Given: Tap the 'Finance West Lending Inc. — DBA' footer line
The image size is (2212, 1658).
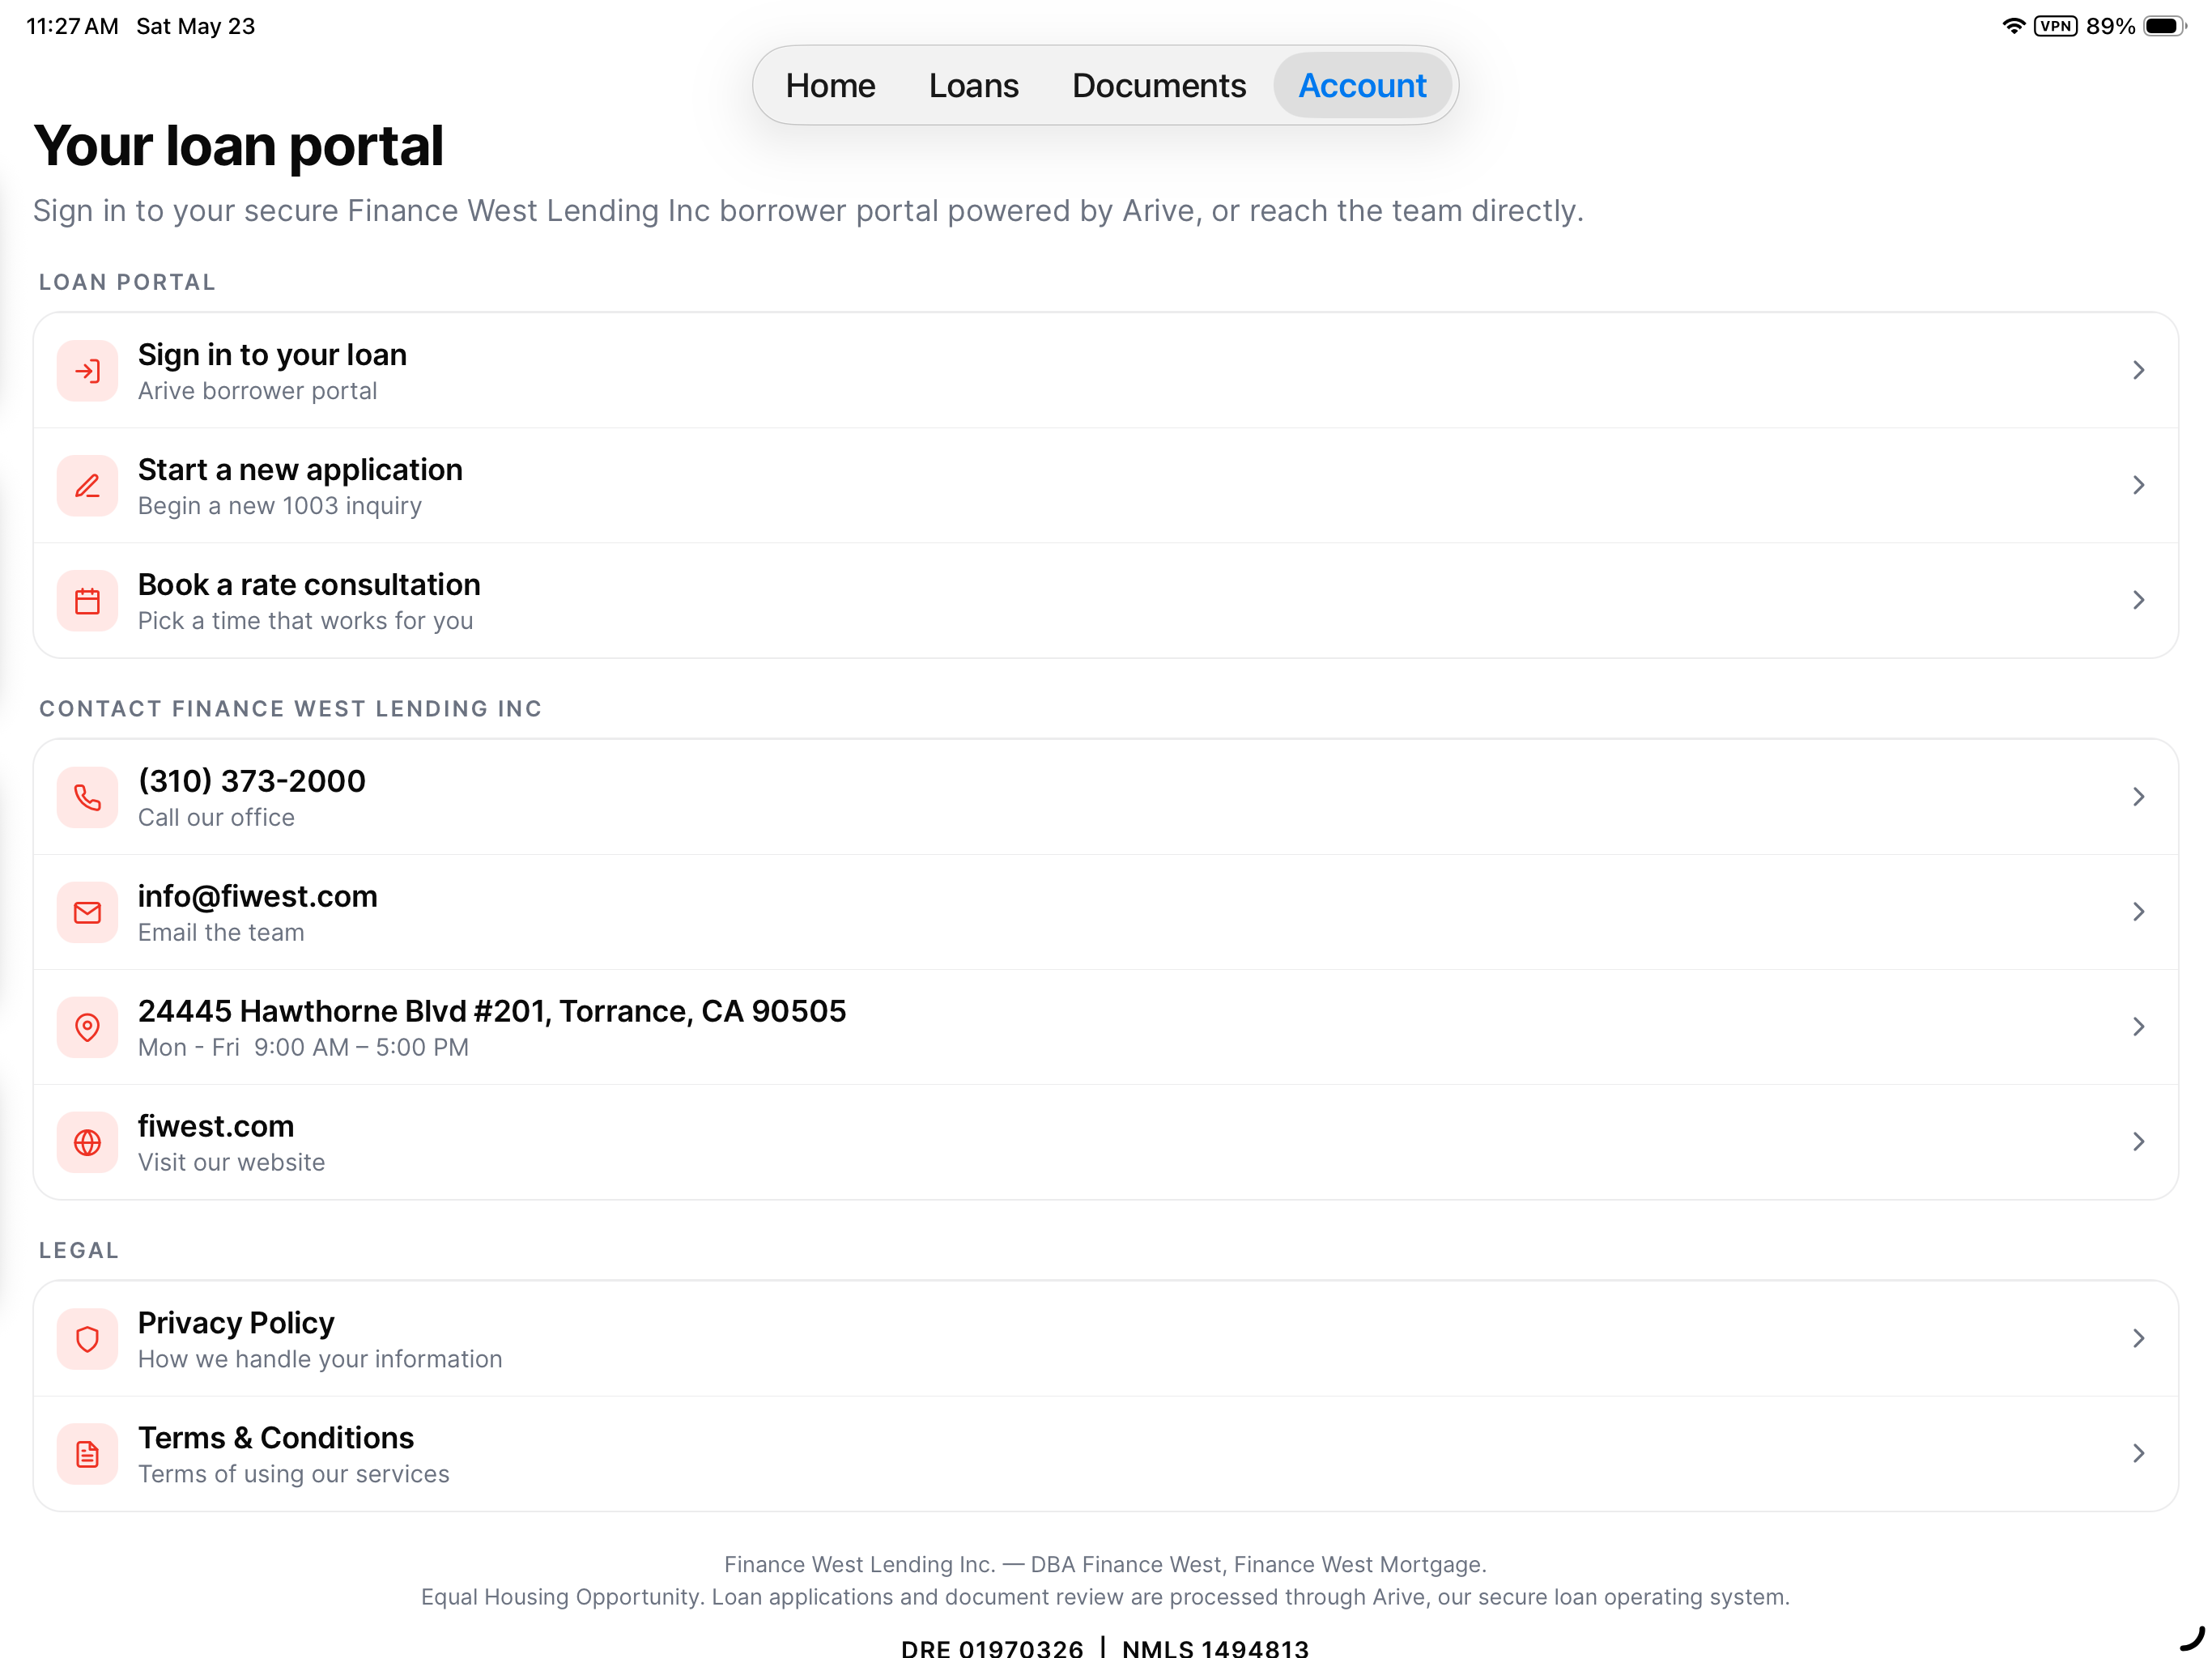Looking at the screenshot, I should pyautogui.click(x=1105, y=1565).
